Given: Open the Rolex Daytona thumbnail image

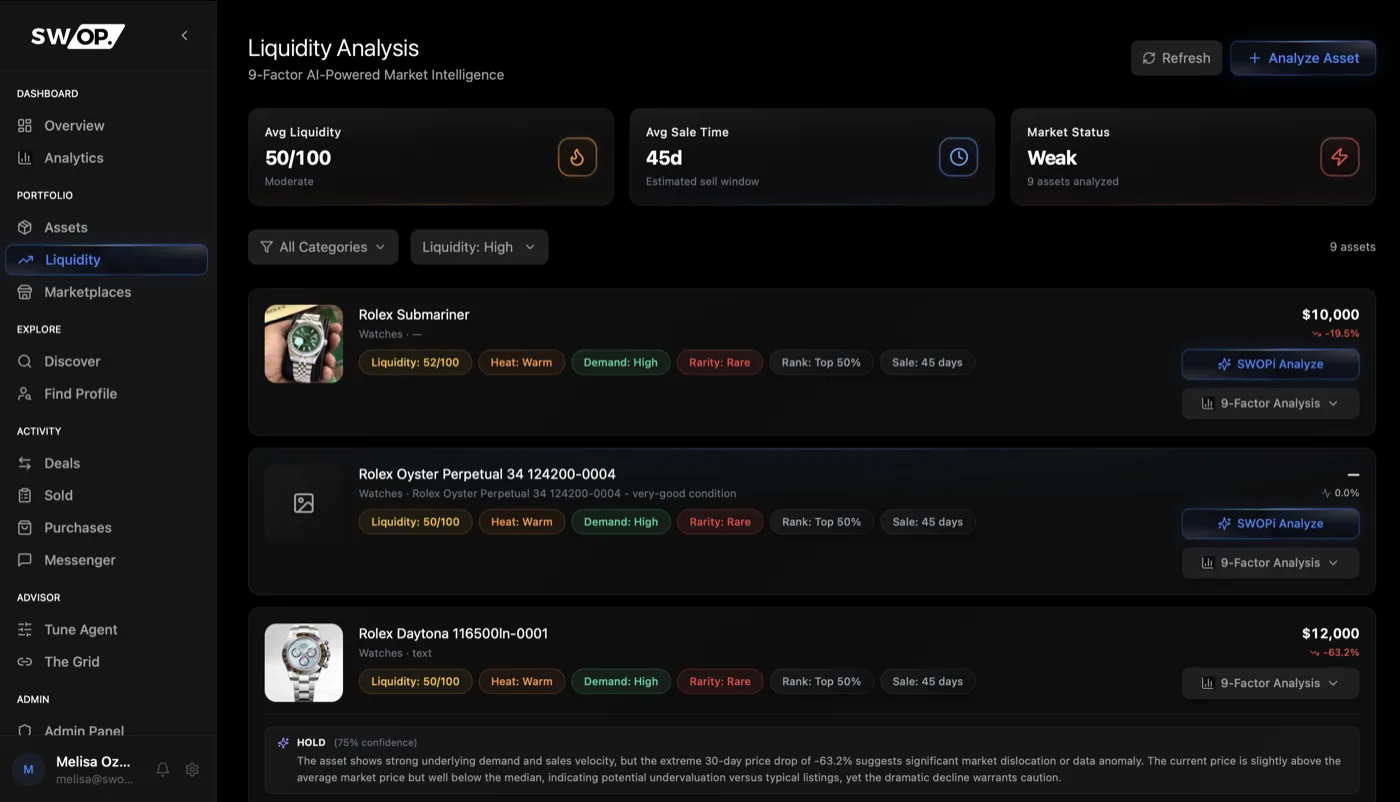Looking at the screenshot, I should tap(304, 663).
